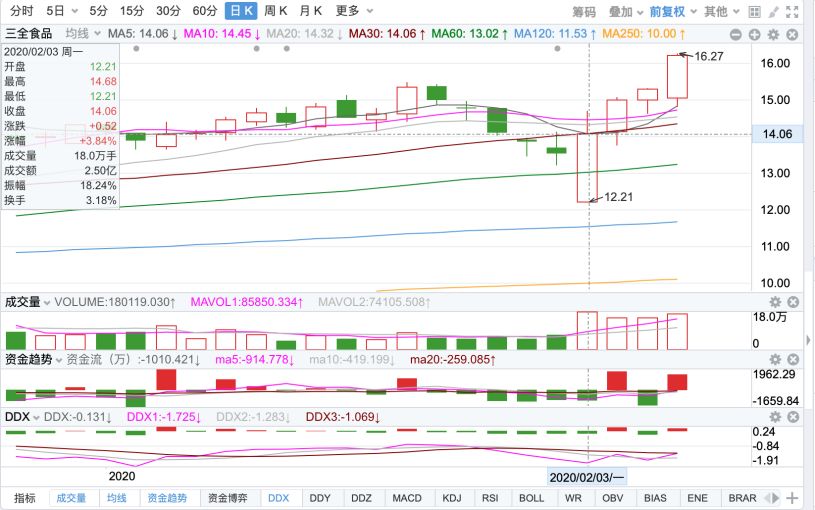Click the zoom-out minus icon on main chart

(x=735, y=35)
